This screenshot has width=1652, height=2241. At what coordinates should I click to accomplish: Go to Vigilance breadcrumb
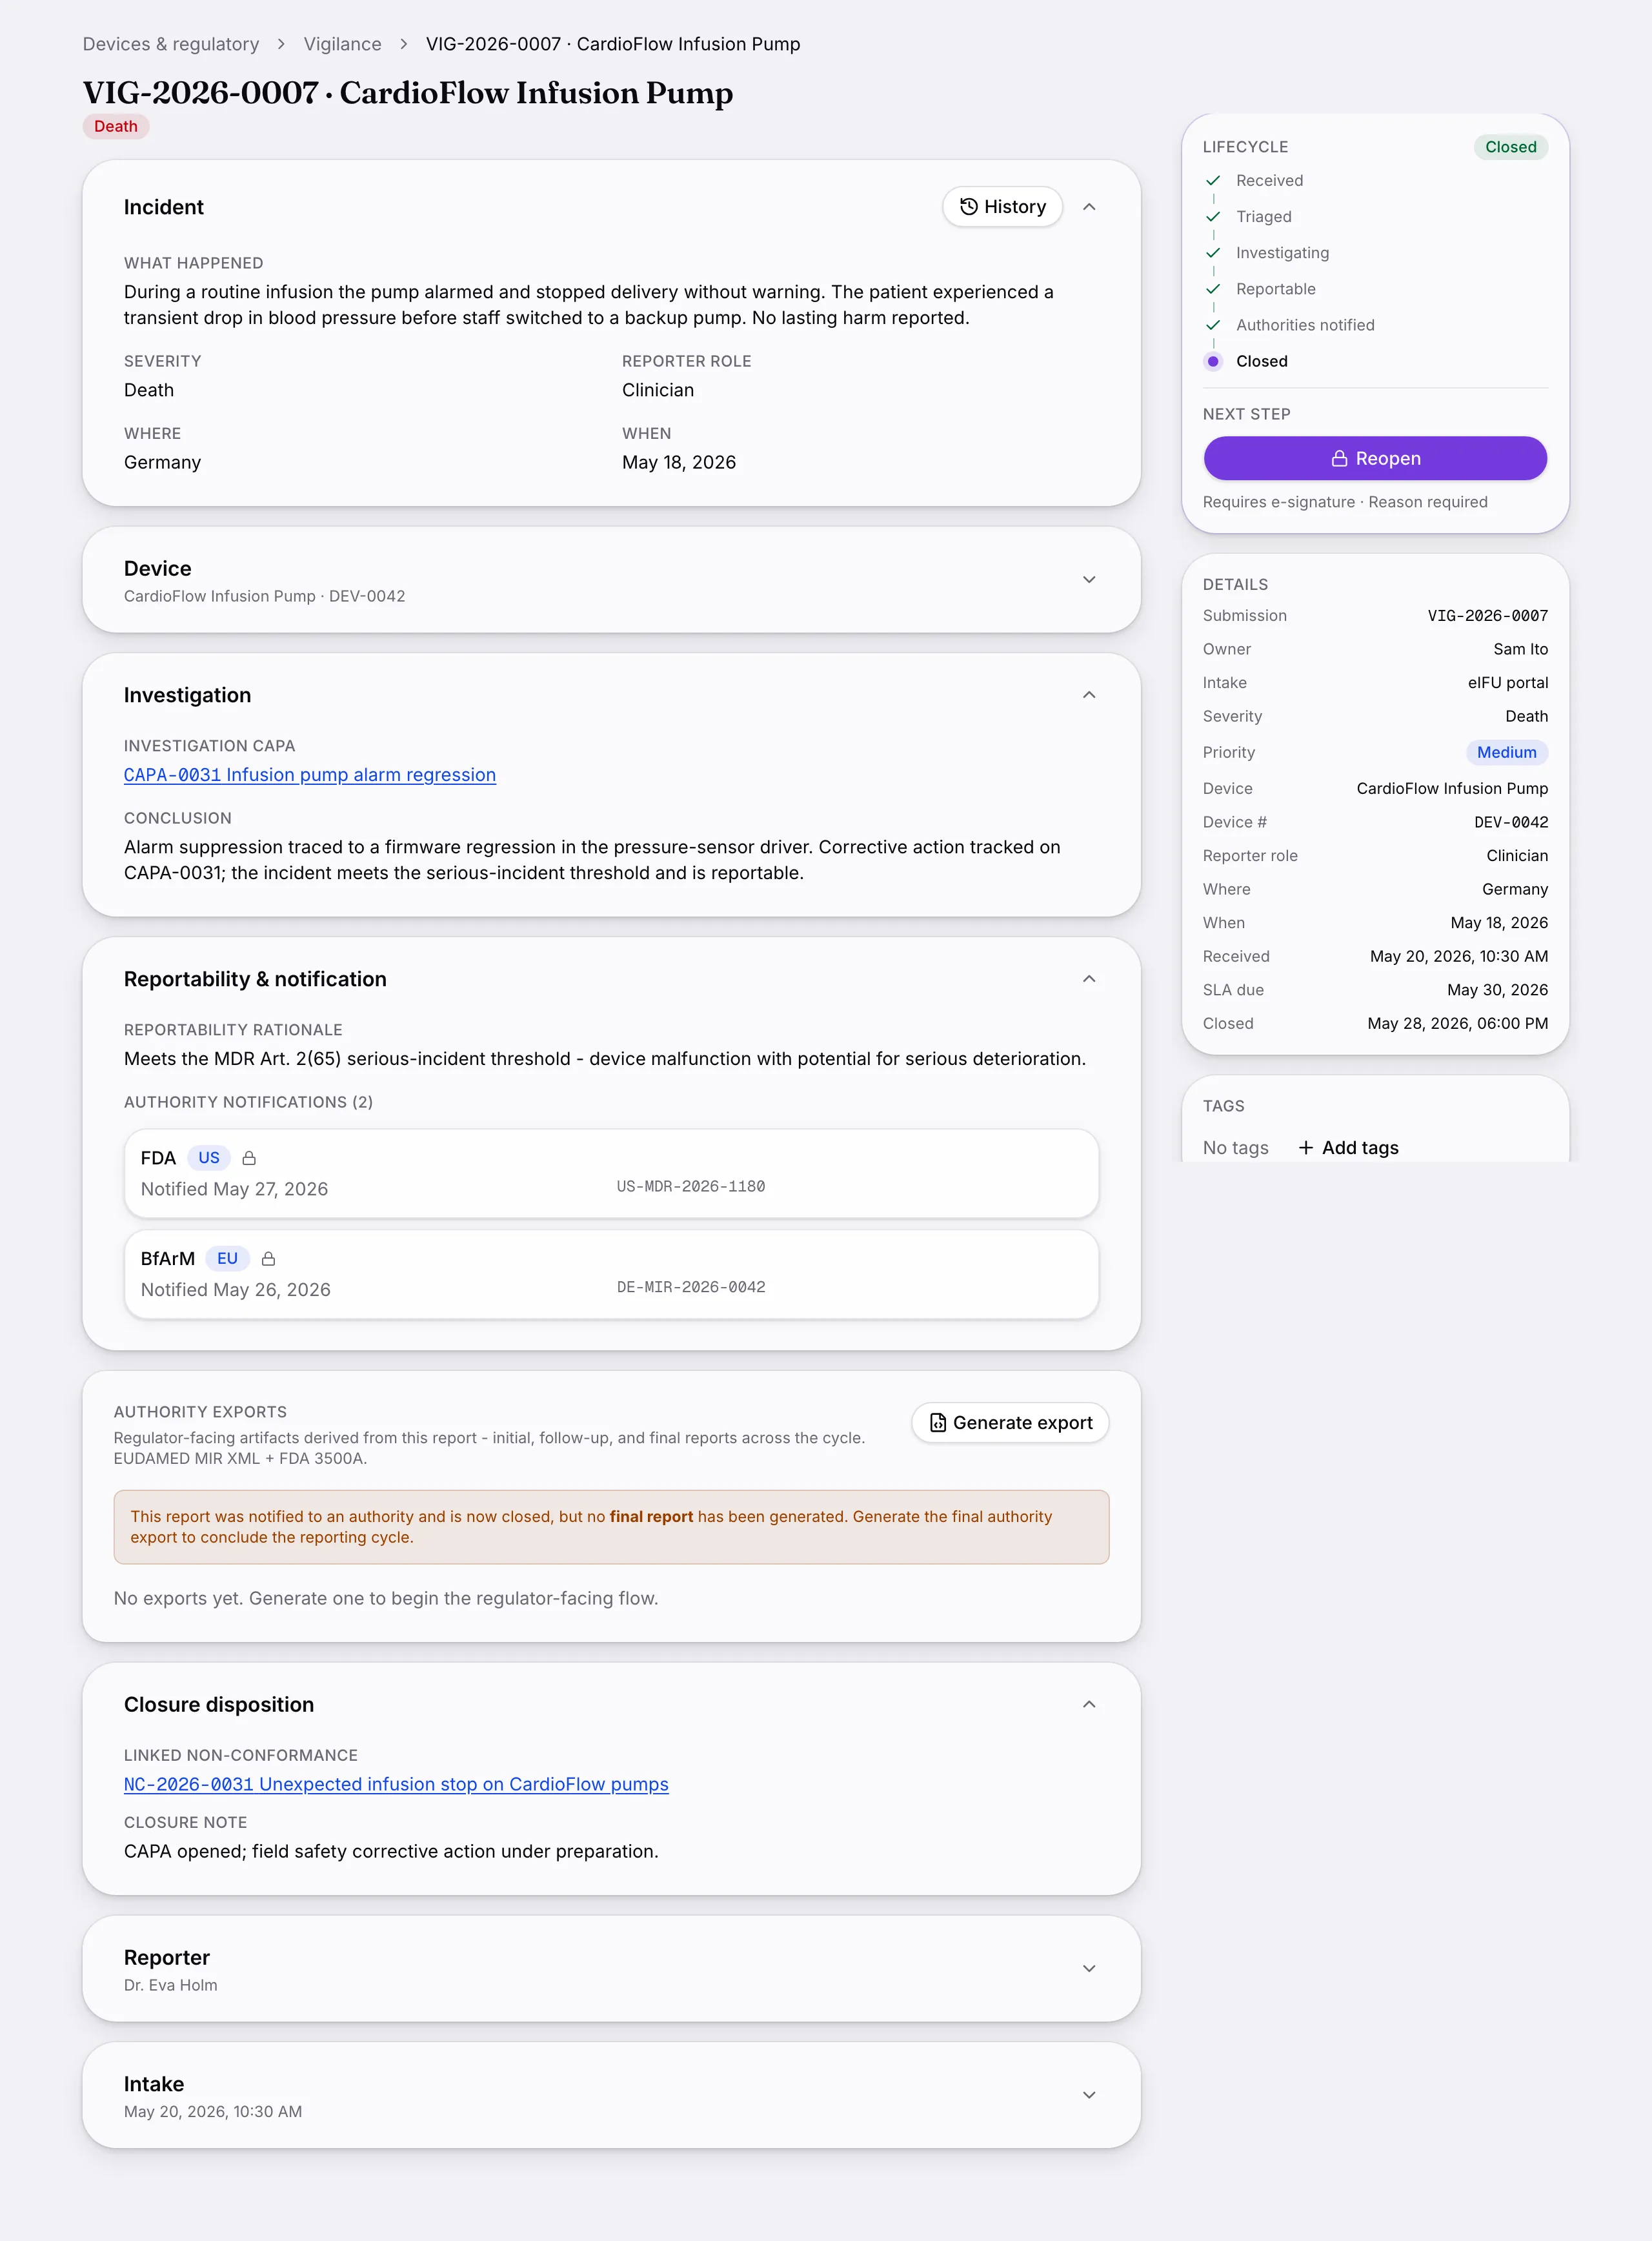coord(342,44)
